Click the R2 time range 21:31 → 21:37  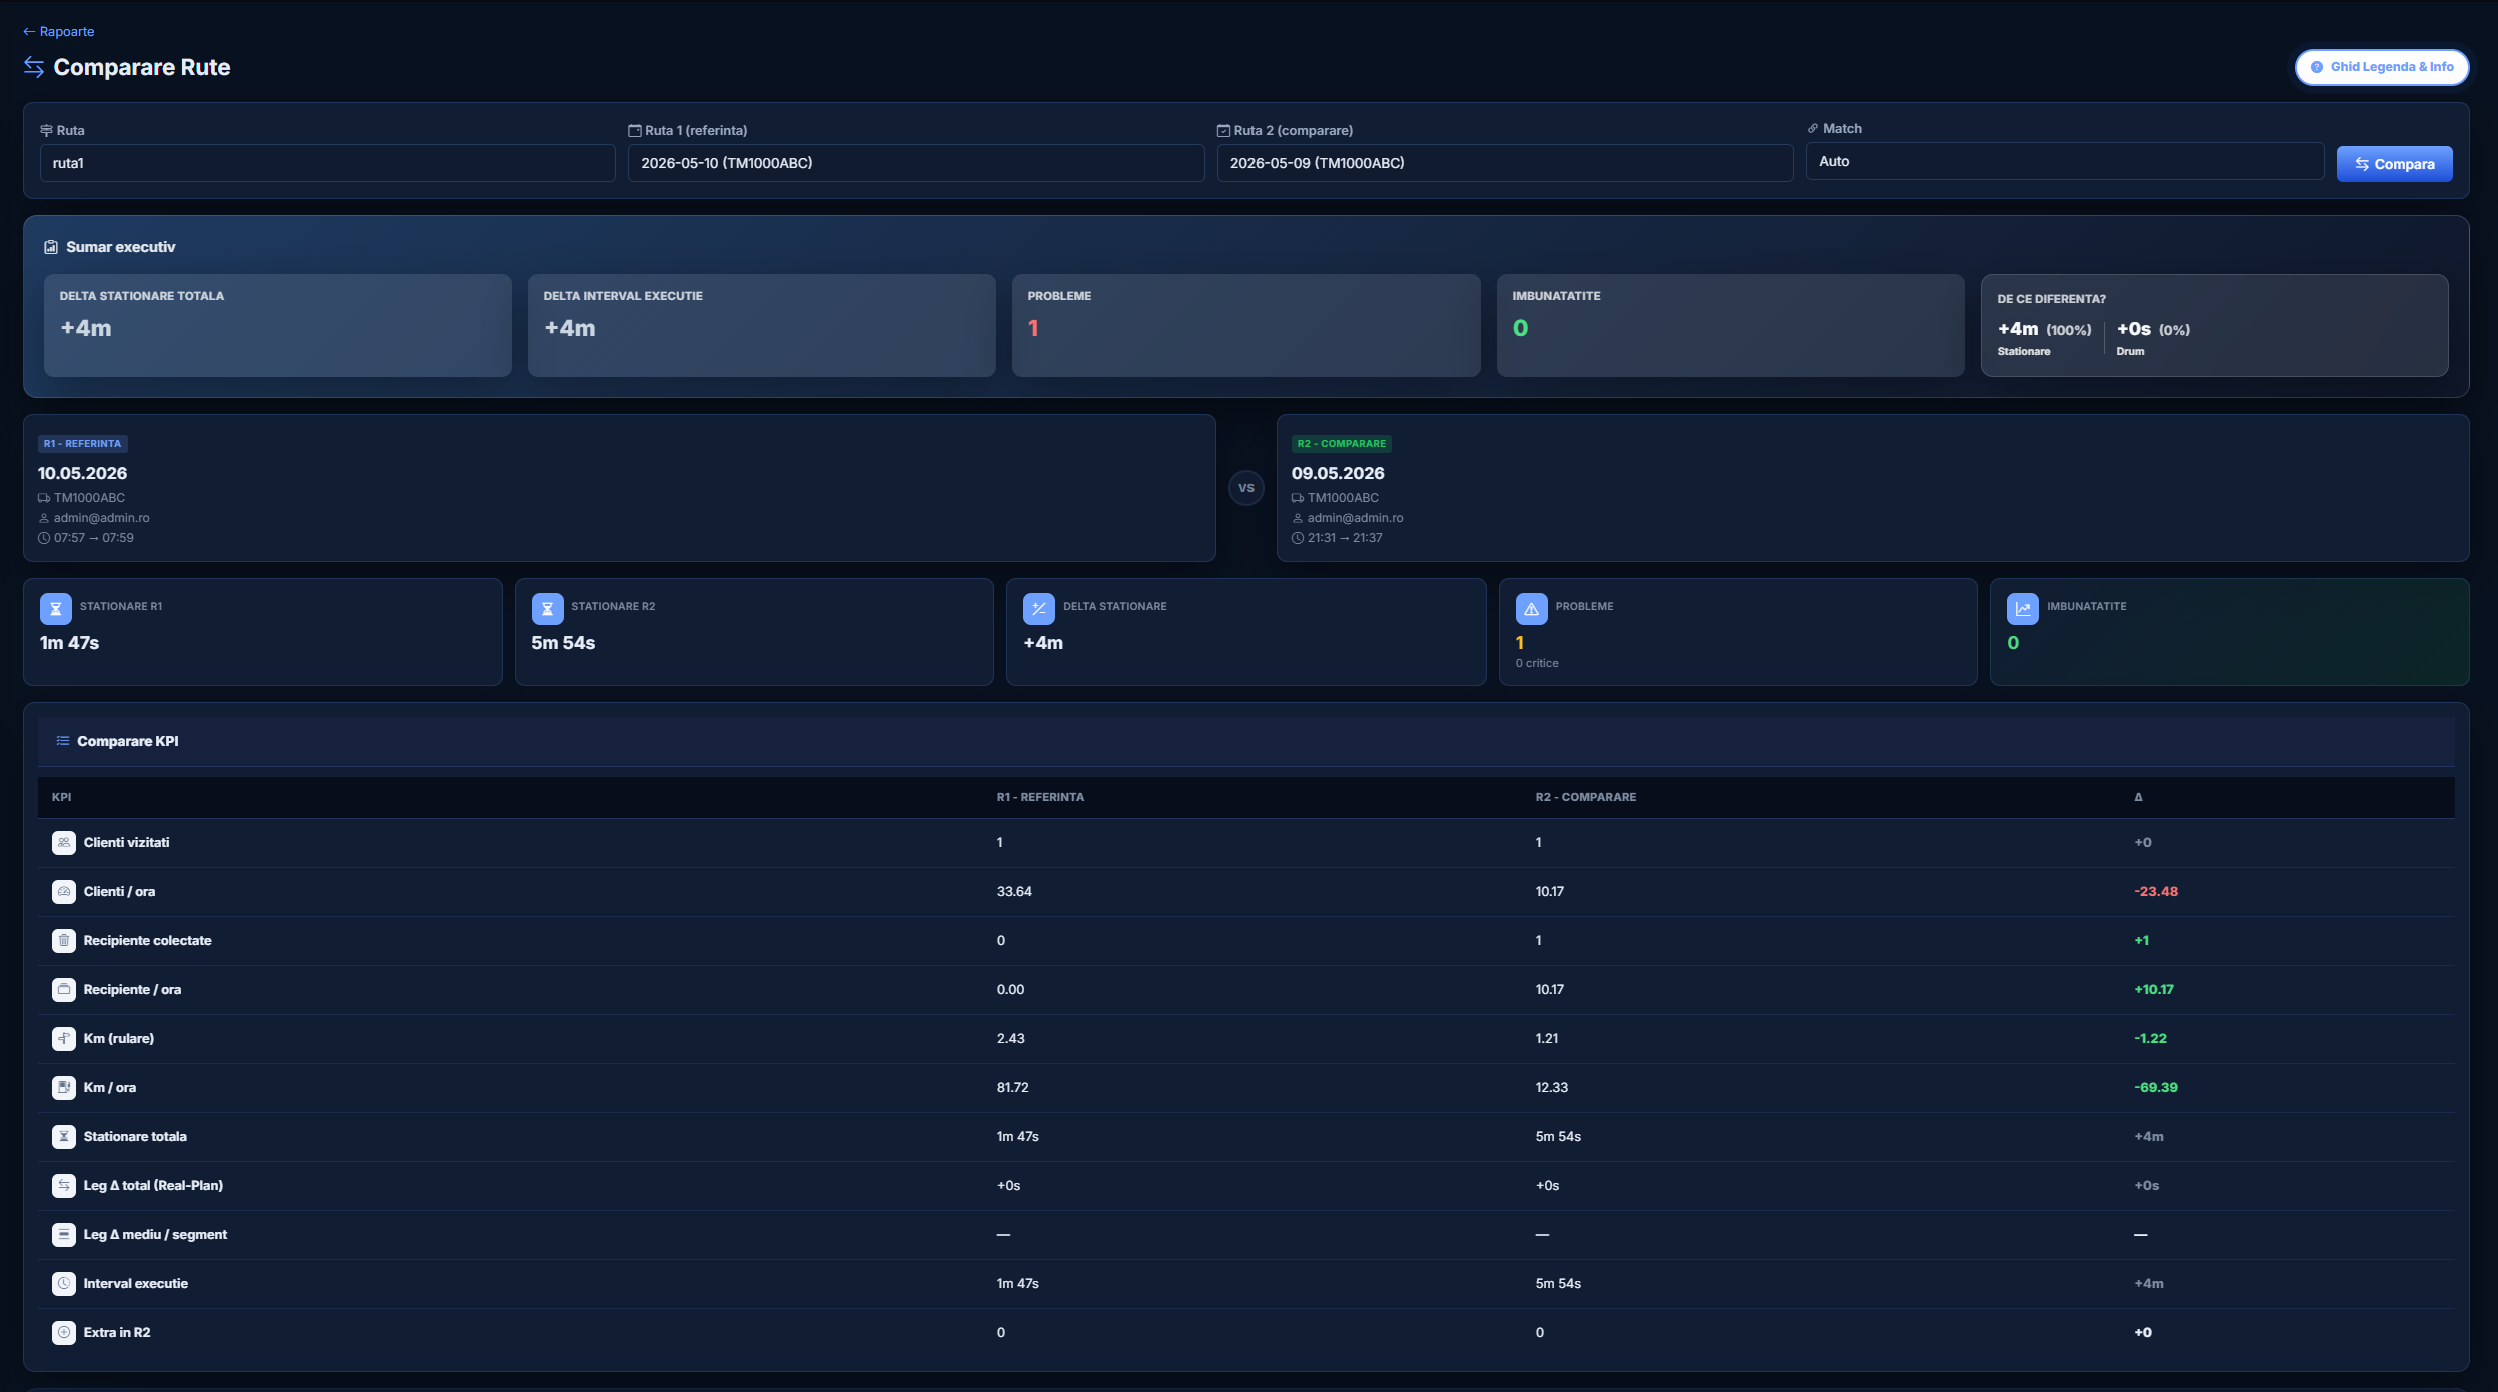[1345, 538]
